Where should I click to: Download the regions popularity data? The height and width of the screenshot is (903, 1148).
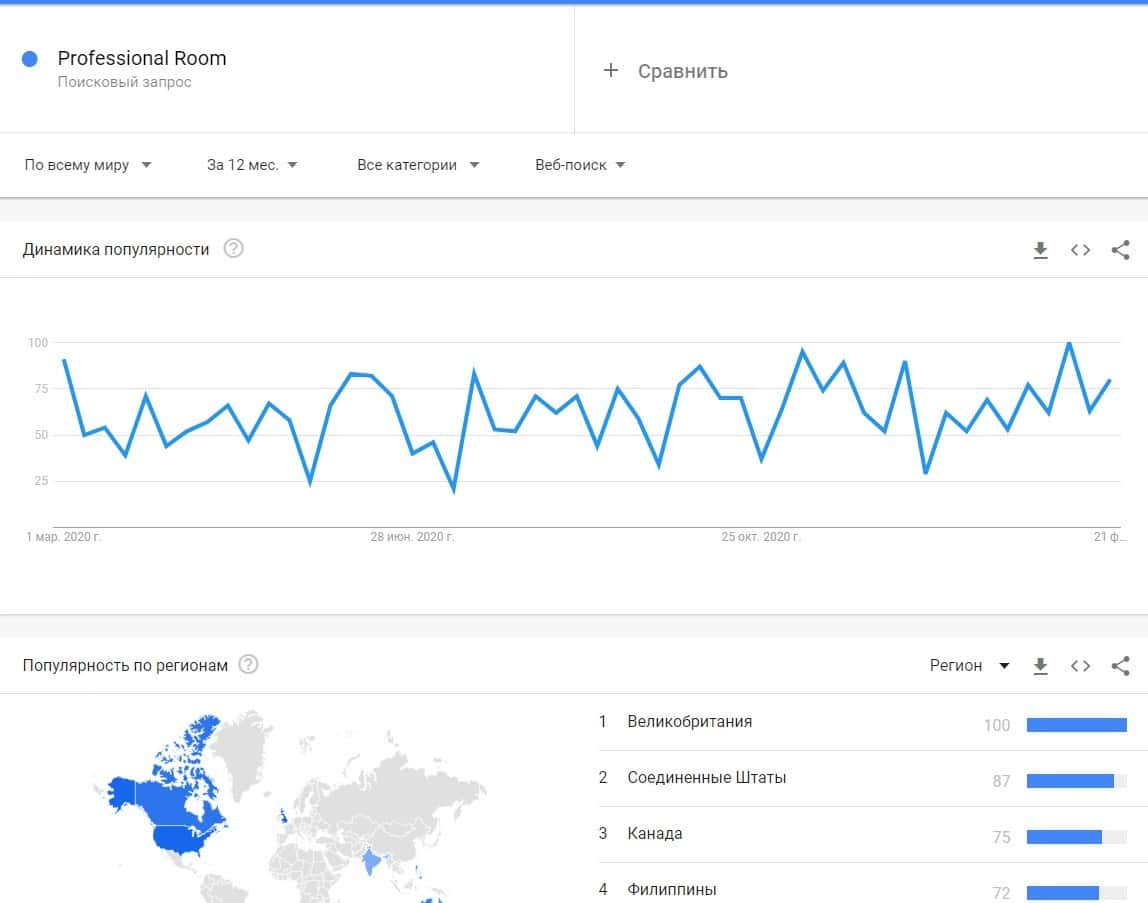[x=1040, y=666]
